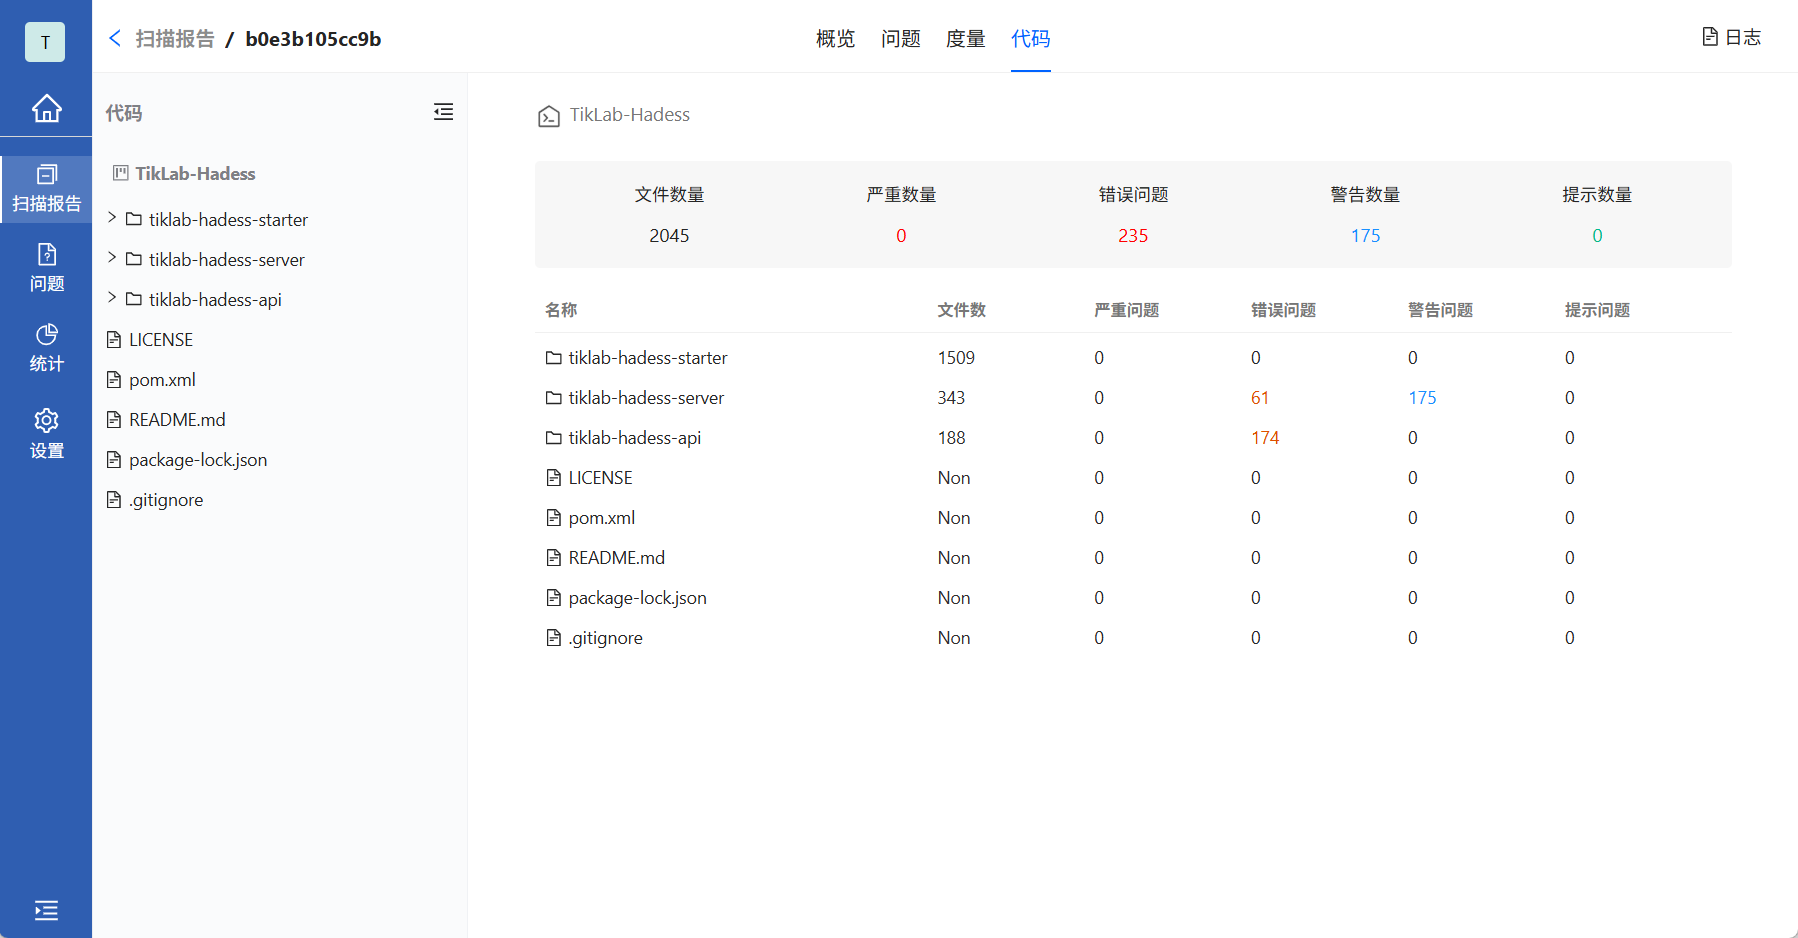Screen dimensions: 1798x938
Task: Click file icon of LICENSE in tree
Action: tap(114, 340)
